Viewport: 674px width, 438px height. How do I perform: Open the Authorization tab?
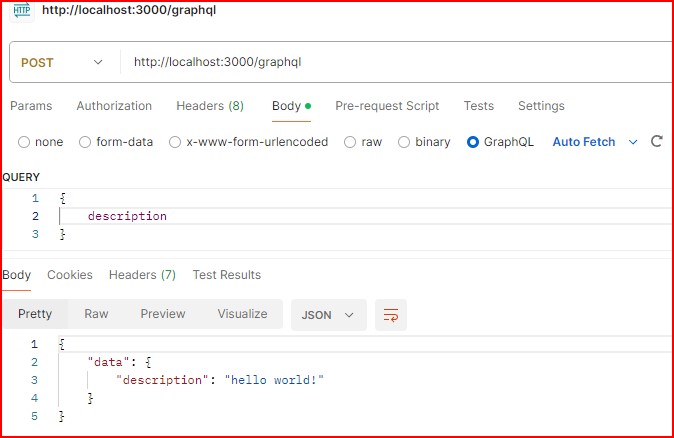point(114,106)
